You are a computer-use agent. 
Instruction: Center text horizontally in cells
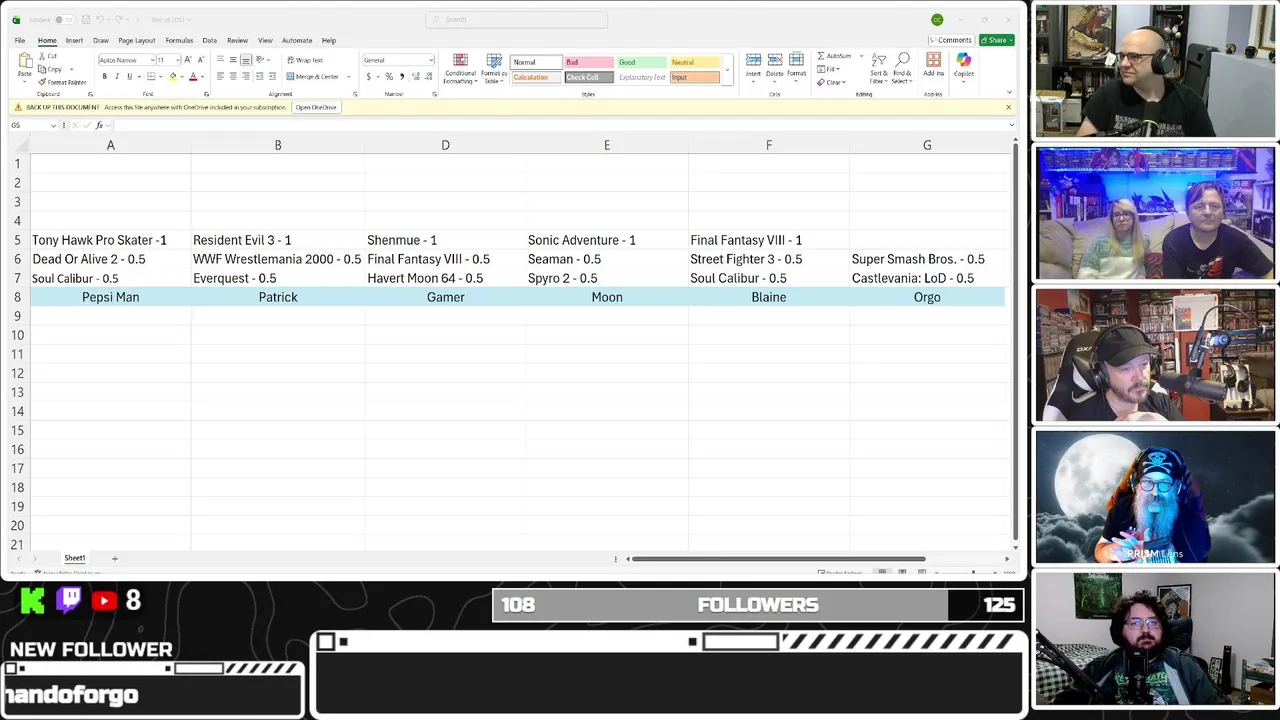(x=233, y=76)
